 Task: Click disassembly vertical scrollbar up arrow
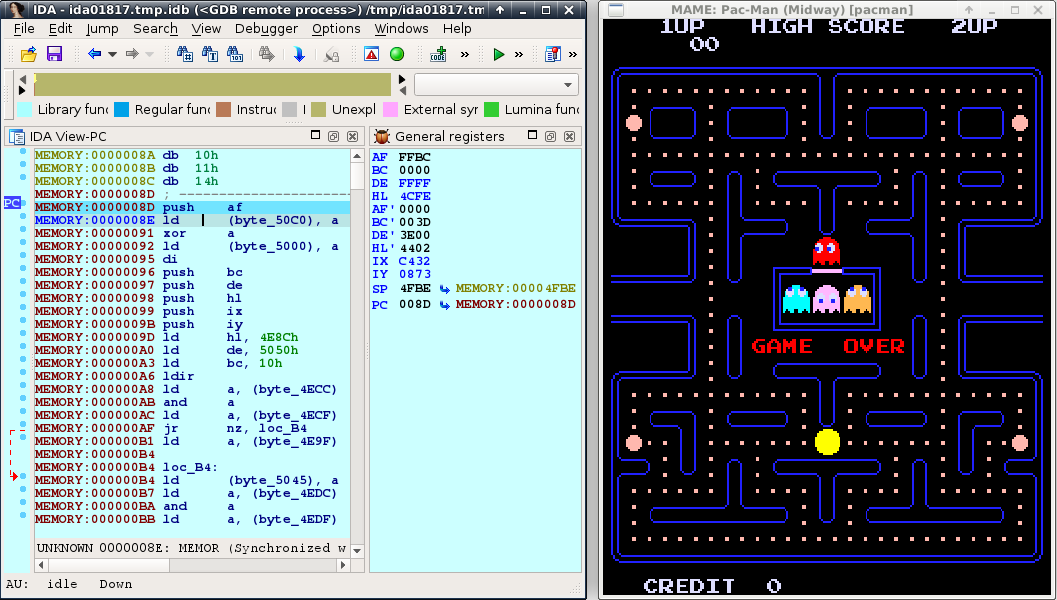(357, 156)
